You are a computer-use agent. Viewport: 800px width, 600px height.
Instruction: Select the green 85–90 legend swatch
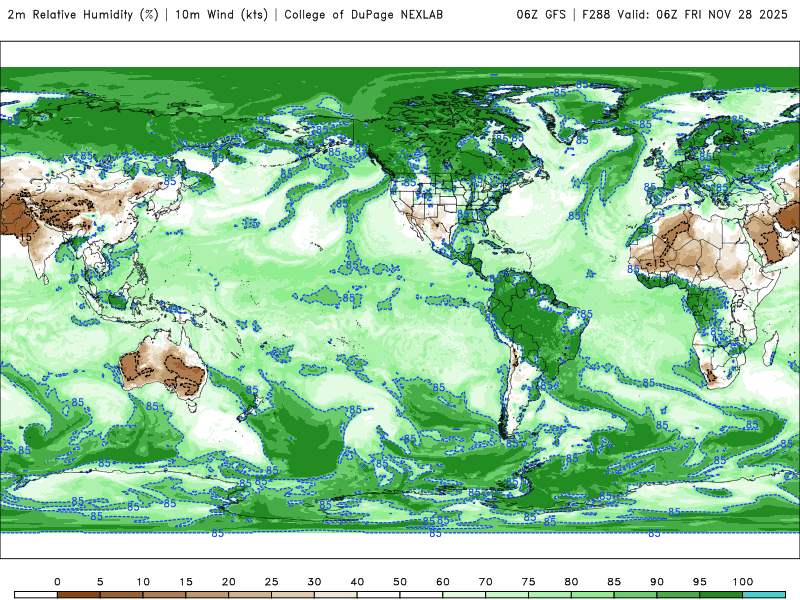636,595
